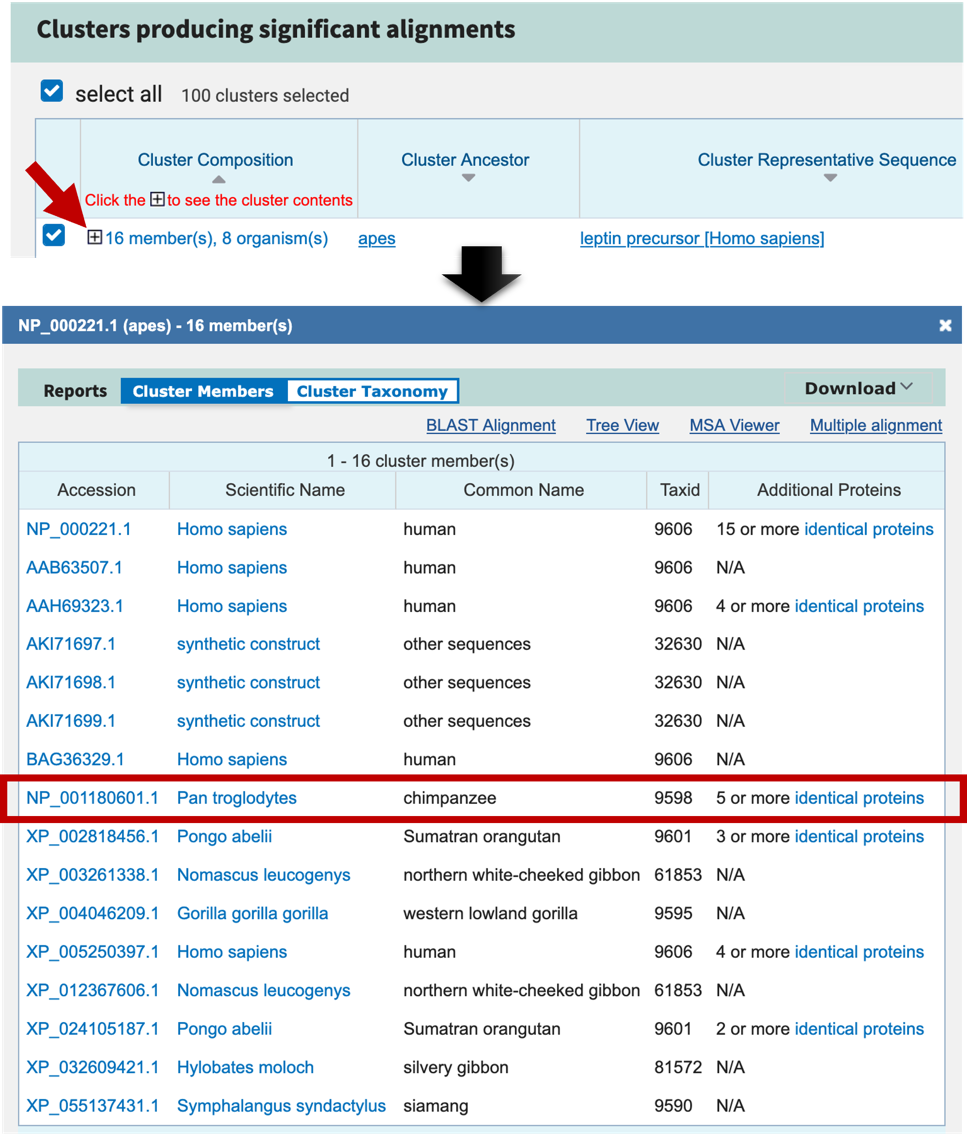Open the apes cluster ancestor link
967x1135 pixels.
377,239
